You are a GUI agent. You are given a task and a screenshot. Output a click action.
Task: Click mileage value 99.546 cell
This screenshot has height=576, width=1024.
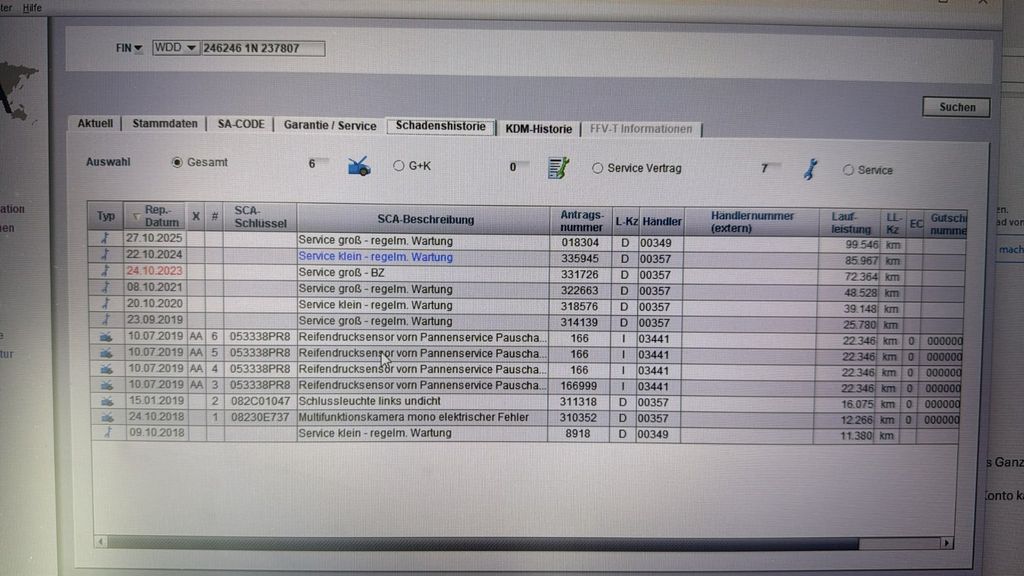(849, 245)
